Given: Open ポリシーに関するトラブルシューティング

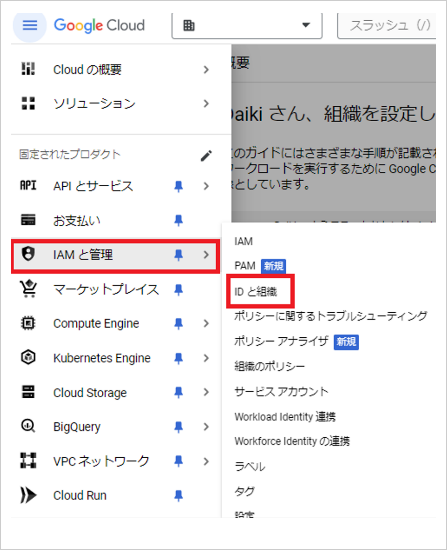Looking at the screenshot, I should (x=331, y=316).
